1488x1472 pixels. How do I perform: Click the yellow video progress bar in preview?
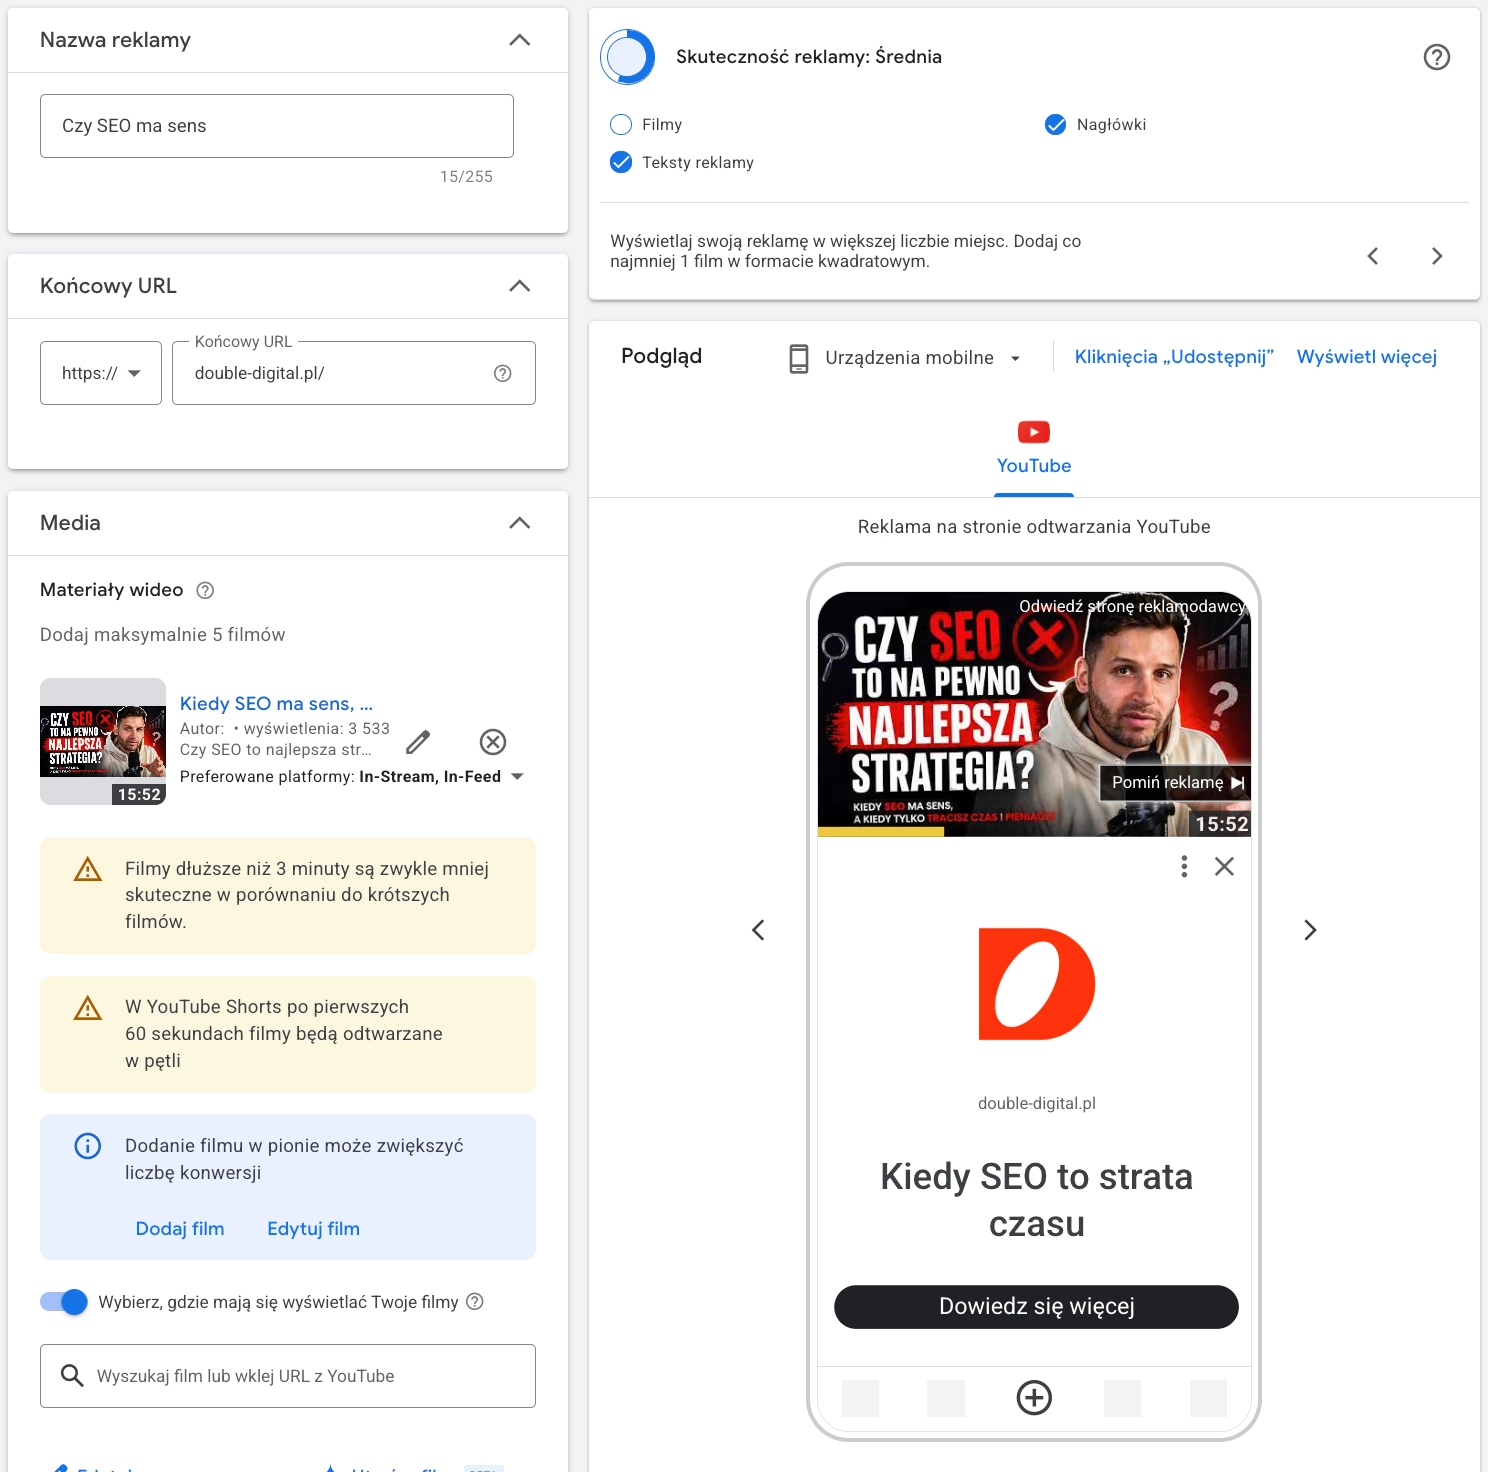[881, 832]
